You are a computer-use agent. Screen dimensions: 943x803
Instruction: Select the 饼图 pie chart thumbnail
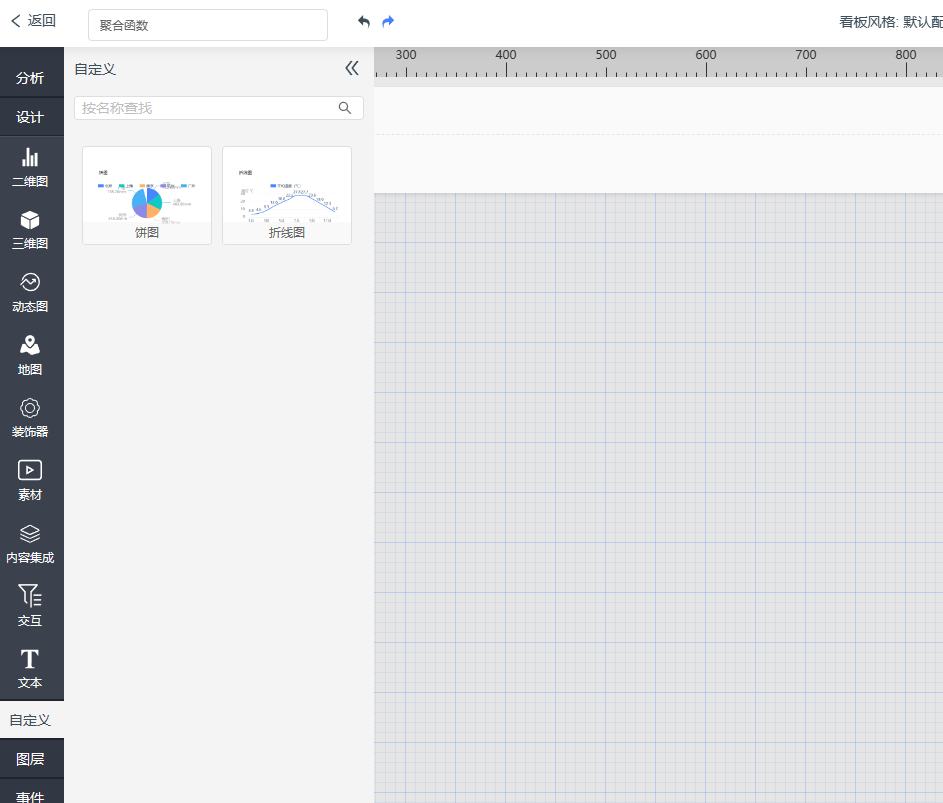coord(147,195)
